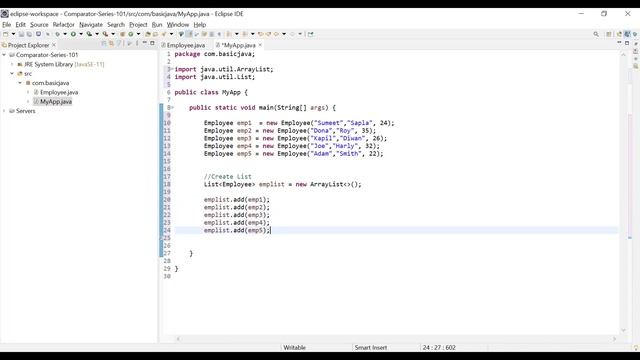Open the External Tools dropdown arrow
The height and width of the screenshot is (360, 640).
(x=113, y=34)
